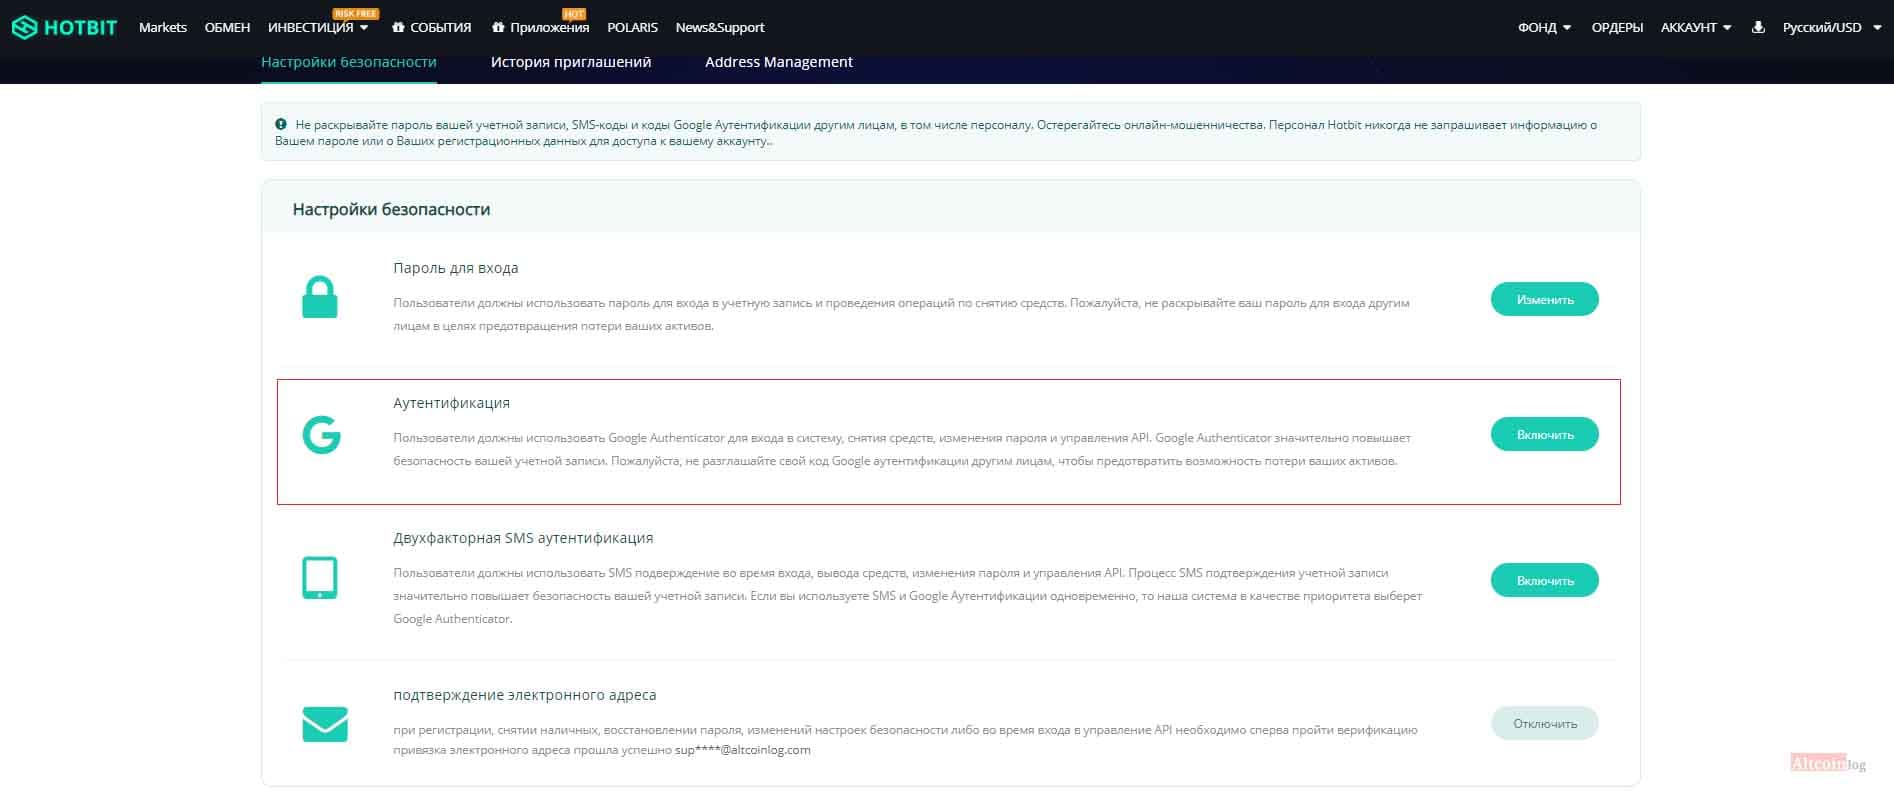Click the Пароль для входа heading
This screenshot has width=1894, height=796.
pos(456,268)
